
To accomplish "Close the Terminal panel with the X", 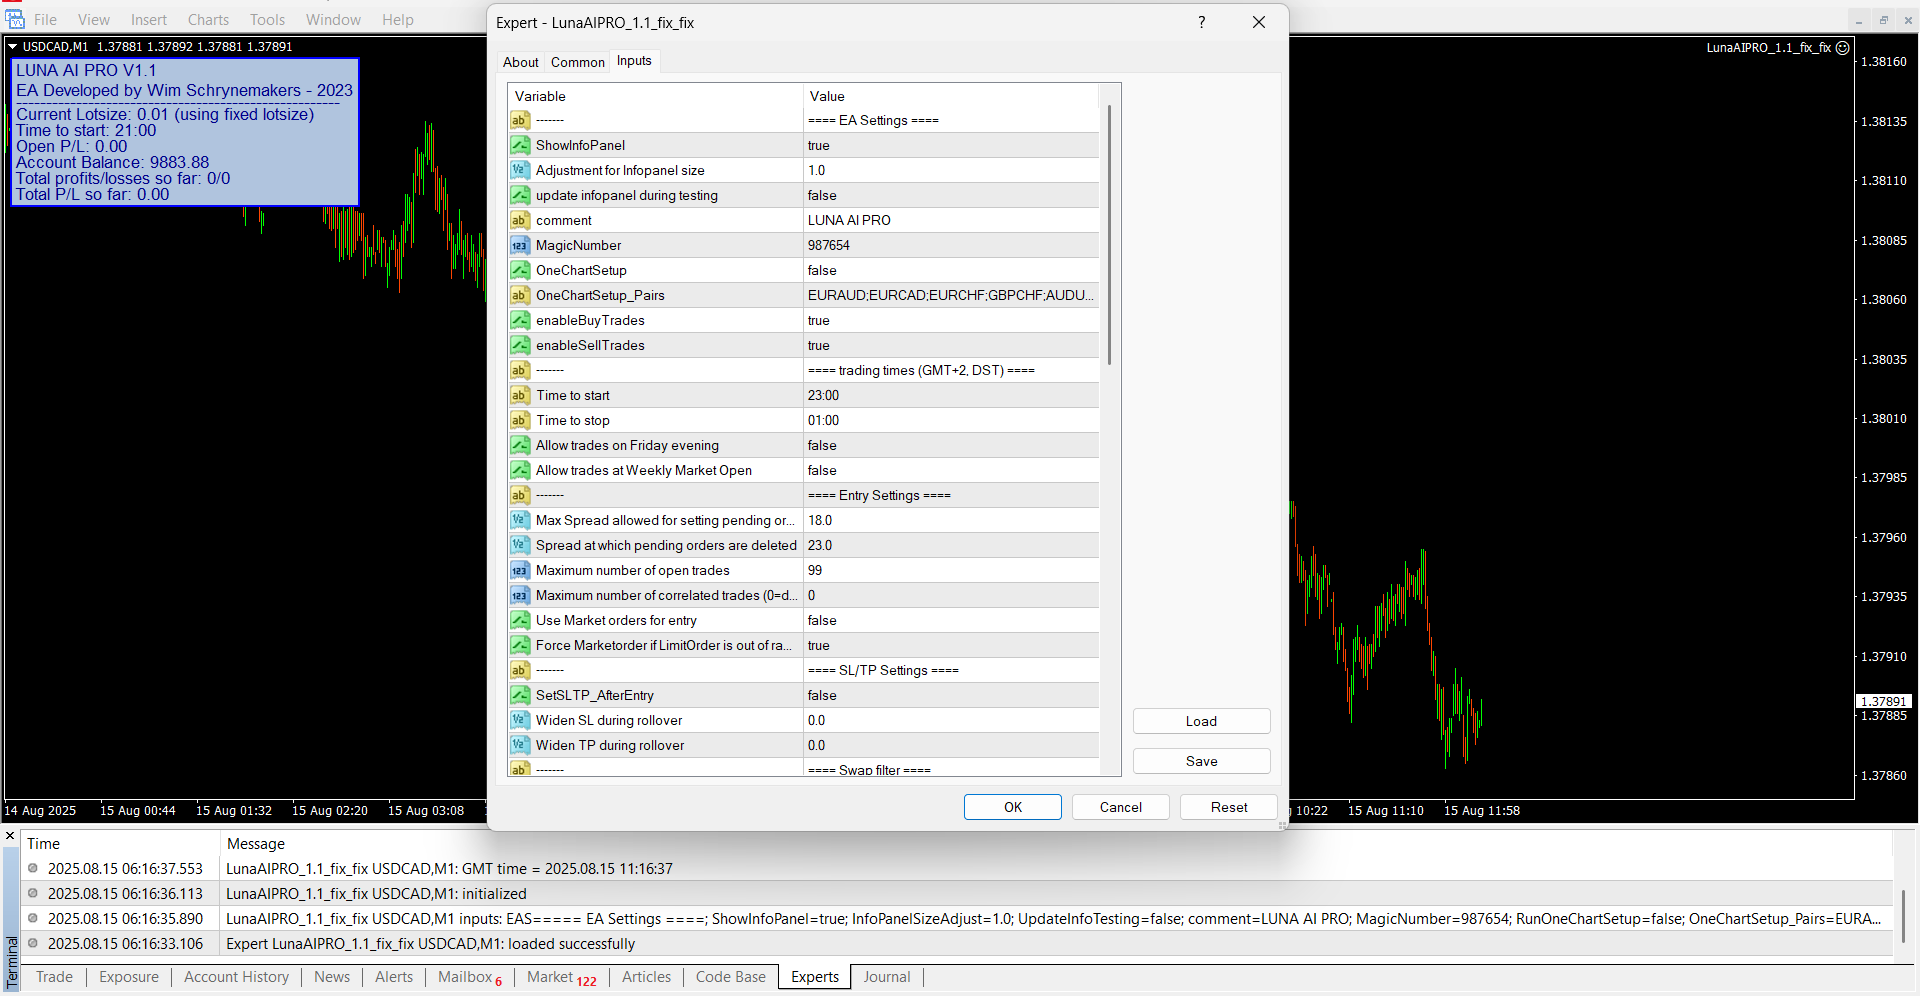I will click(x=10, y=836).
